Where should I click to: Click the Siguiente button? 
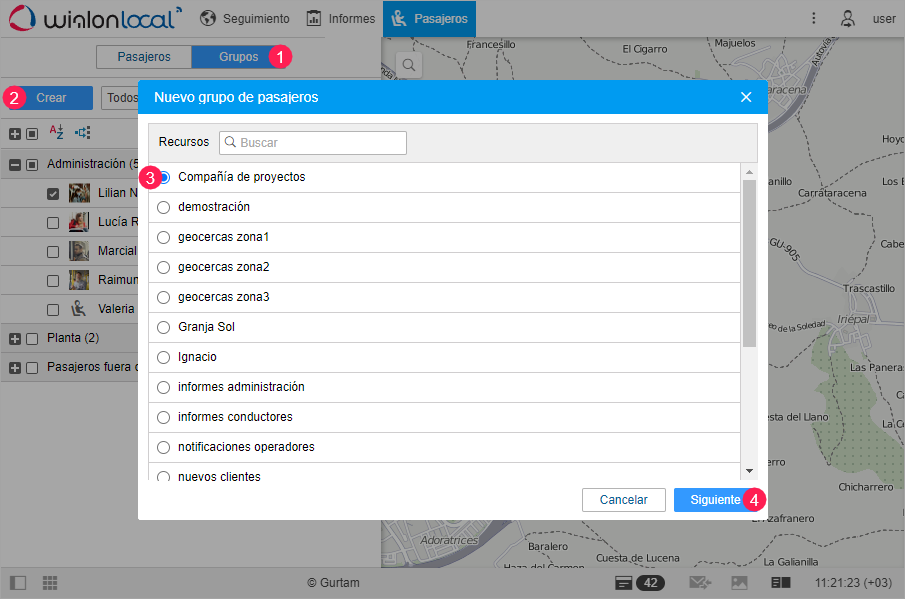[715, 500]
